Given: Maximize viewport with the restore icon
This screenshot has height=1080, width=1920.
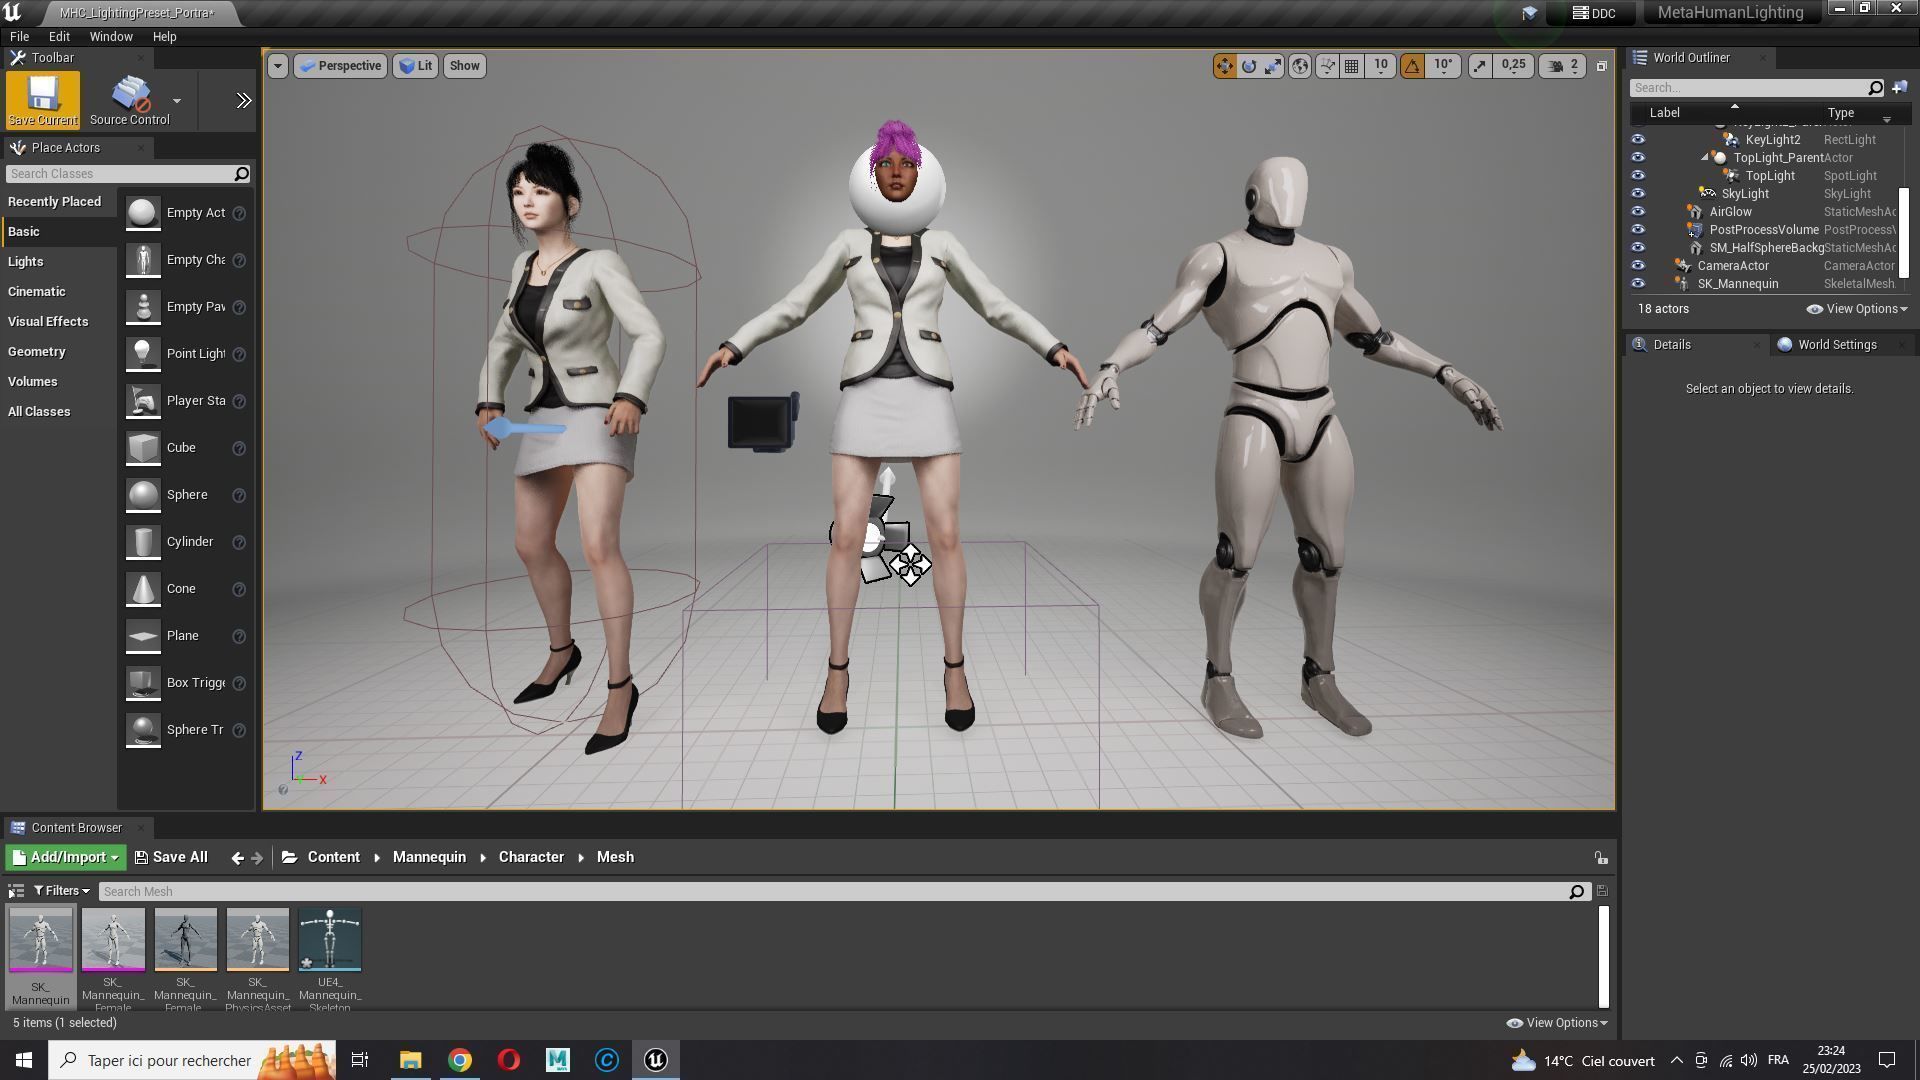Looking at the screenshot, I should (1601, 66).
